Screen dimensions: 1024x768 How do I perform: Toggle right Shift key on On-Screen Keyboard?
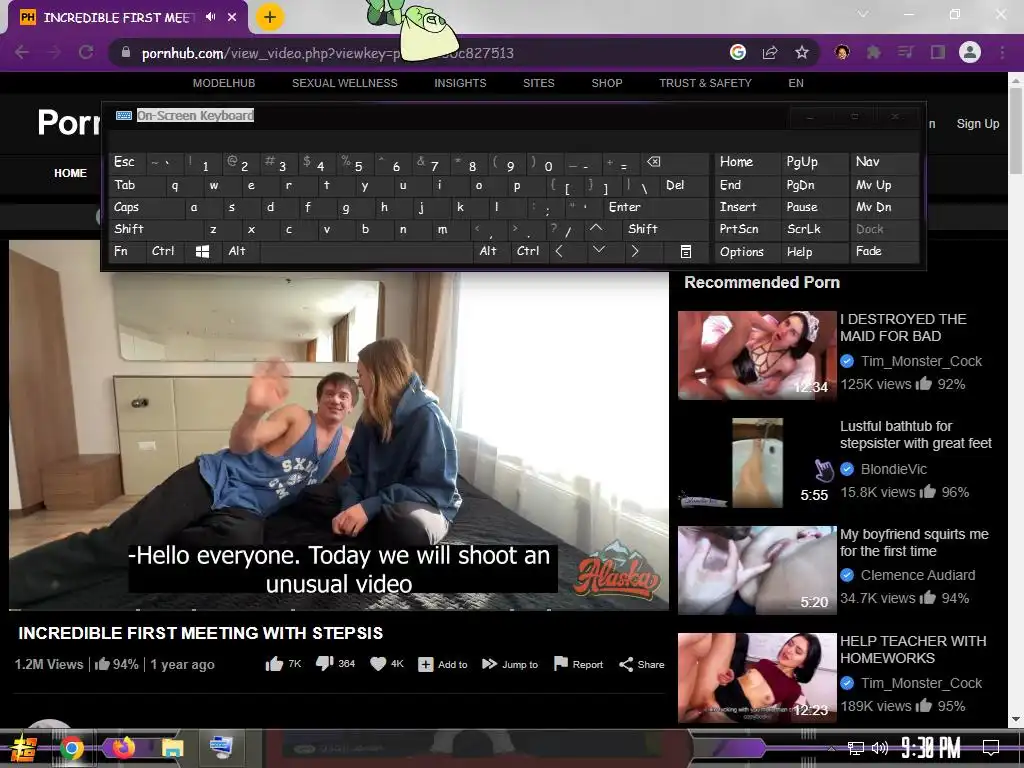pos(664,229)
